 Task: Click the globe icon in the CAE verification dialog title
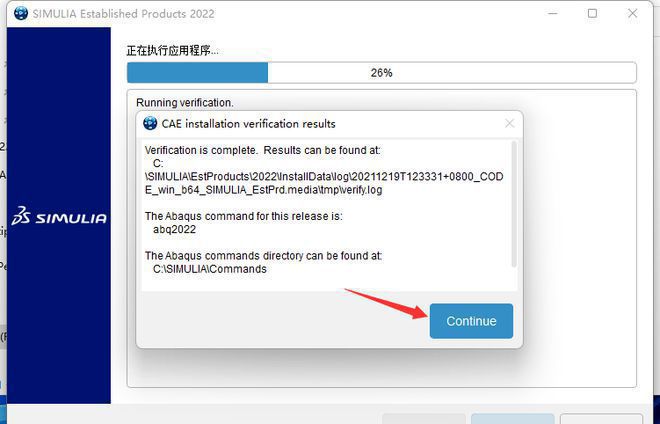click(x=150, y=123)
